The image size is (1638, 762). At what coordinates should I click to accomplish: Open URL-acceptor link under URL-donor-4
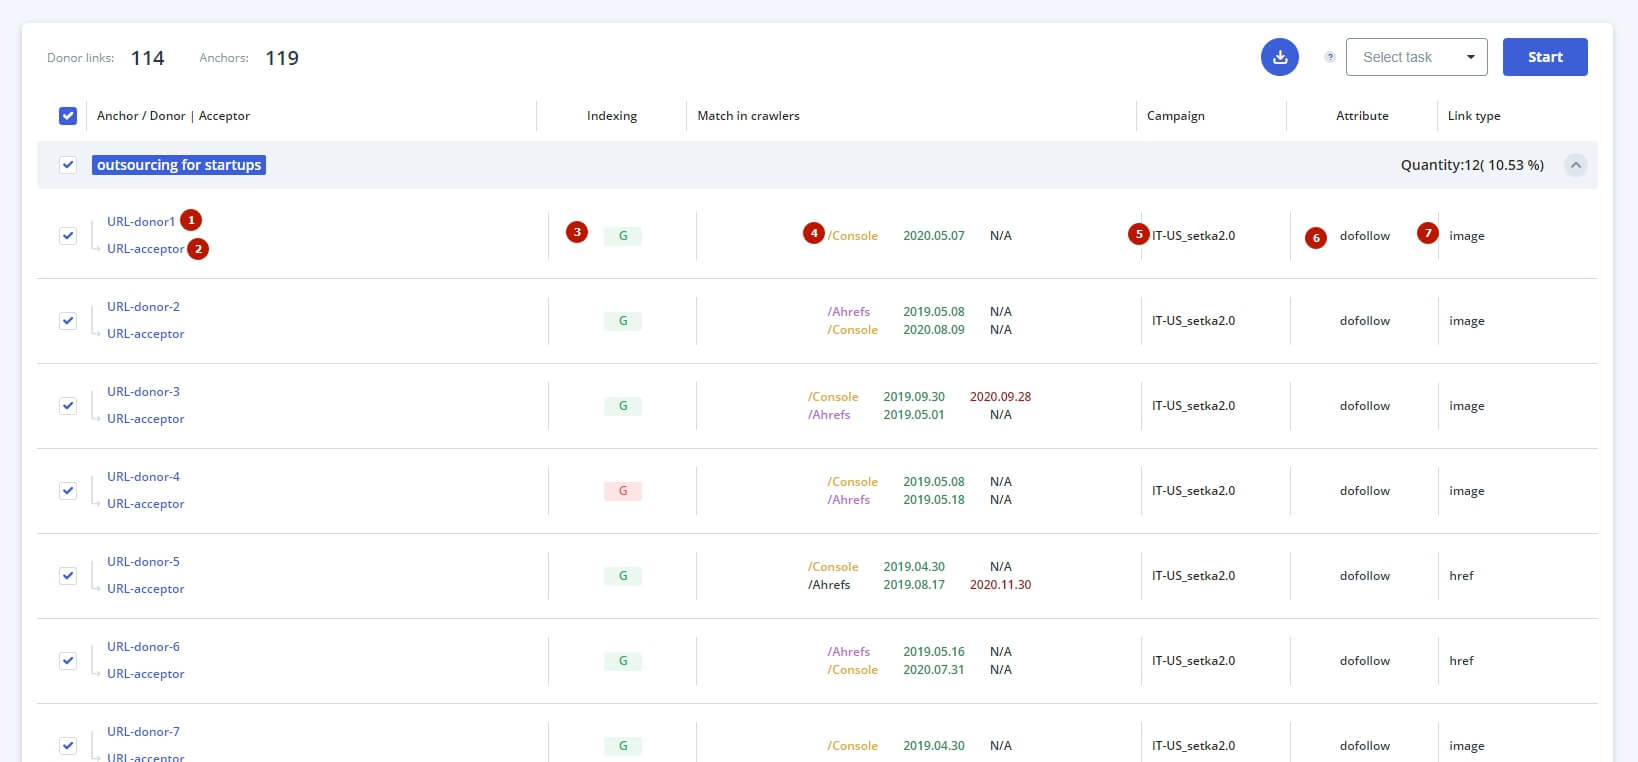145,504
